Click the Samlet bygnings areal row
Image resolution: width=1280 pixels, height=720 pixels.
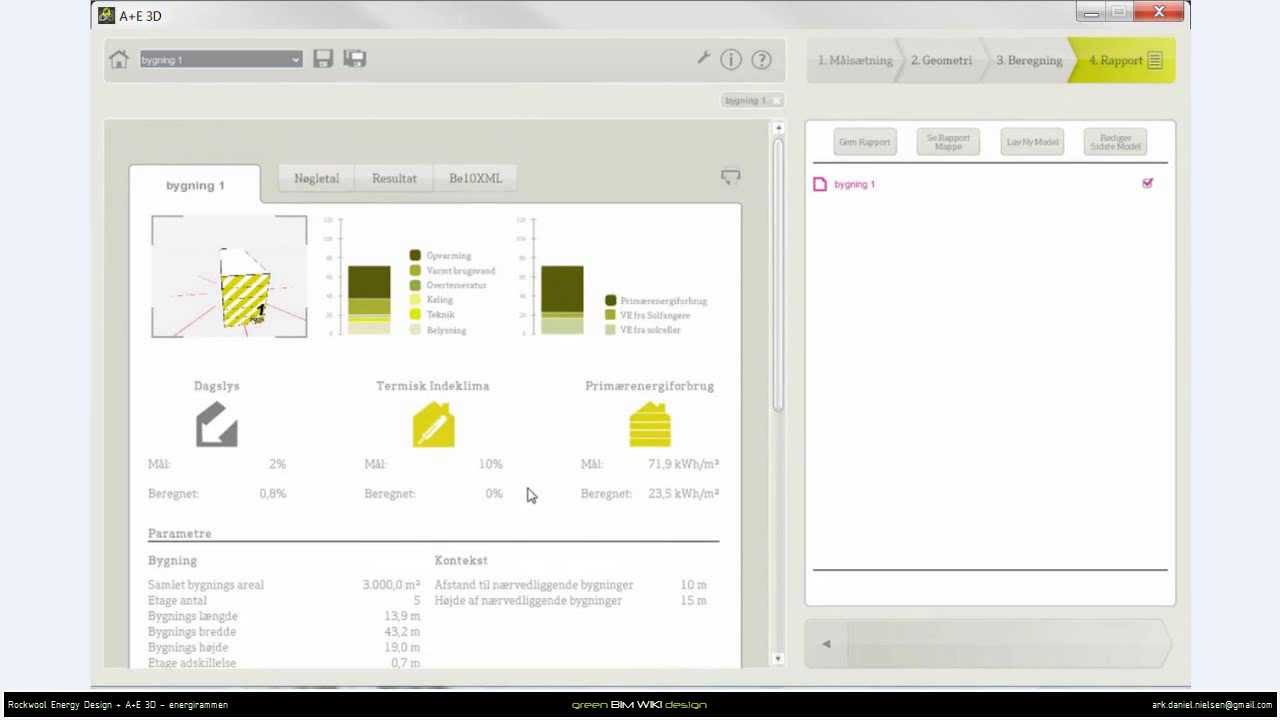pyautogui.click(x=284, y=585)
